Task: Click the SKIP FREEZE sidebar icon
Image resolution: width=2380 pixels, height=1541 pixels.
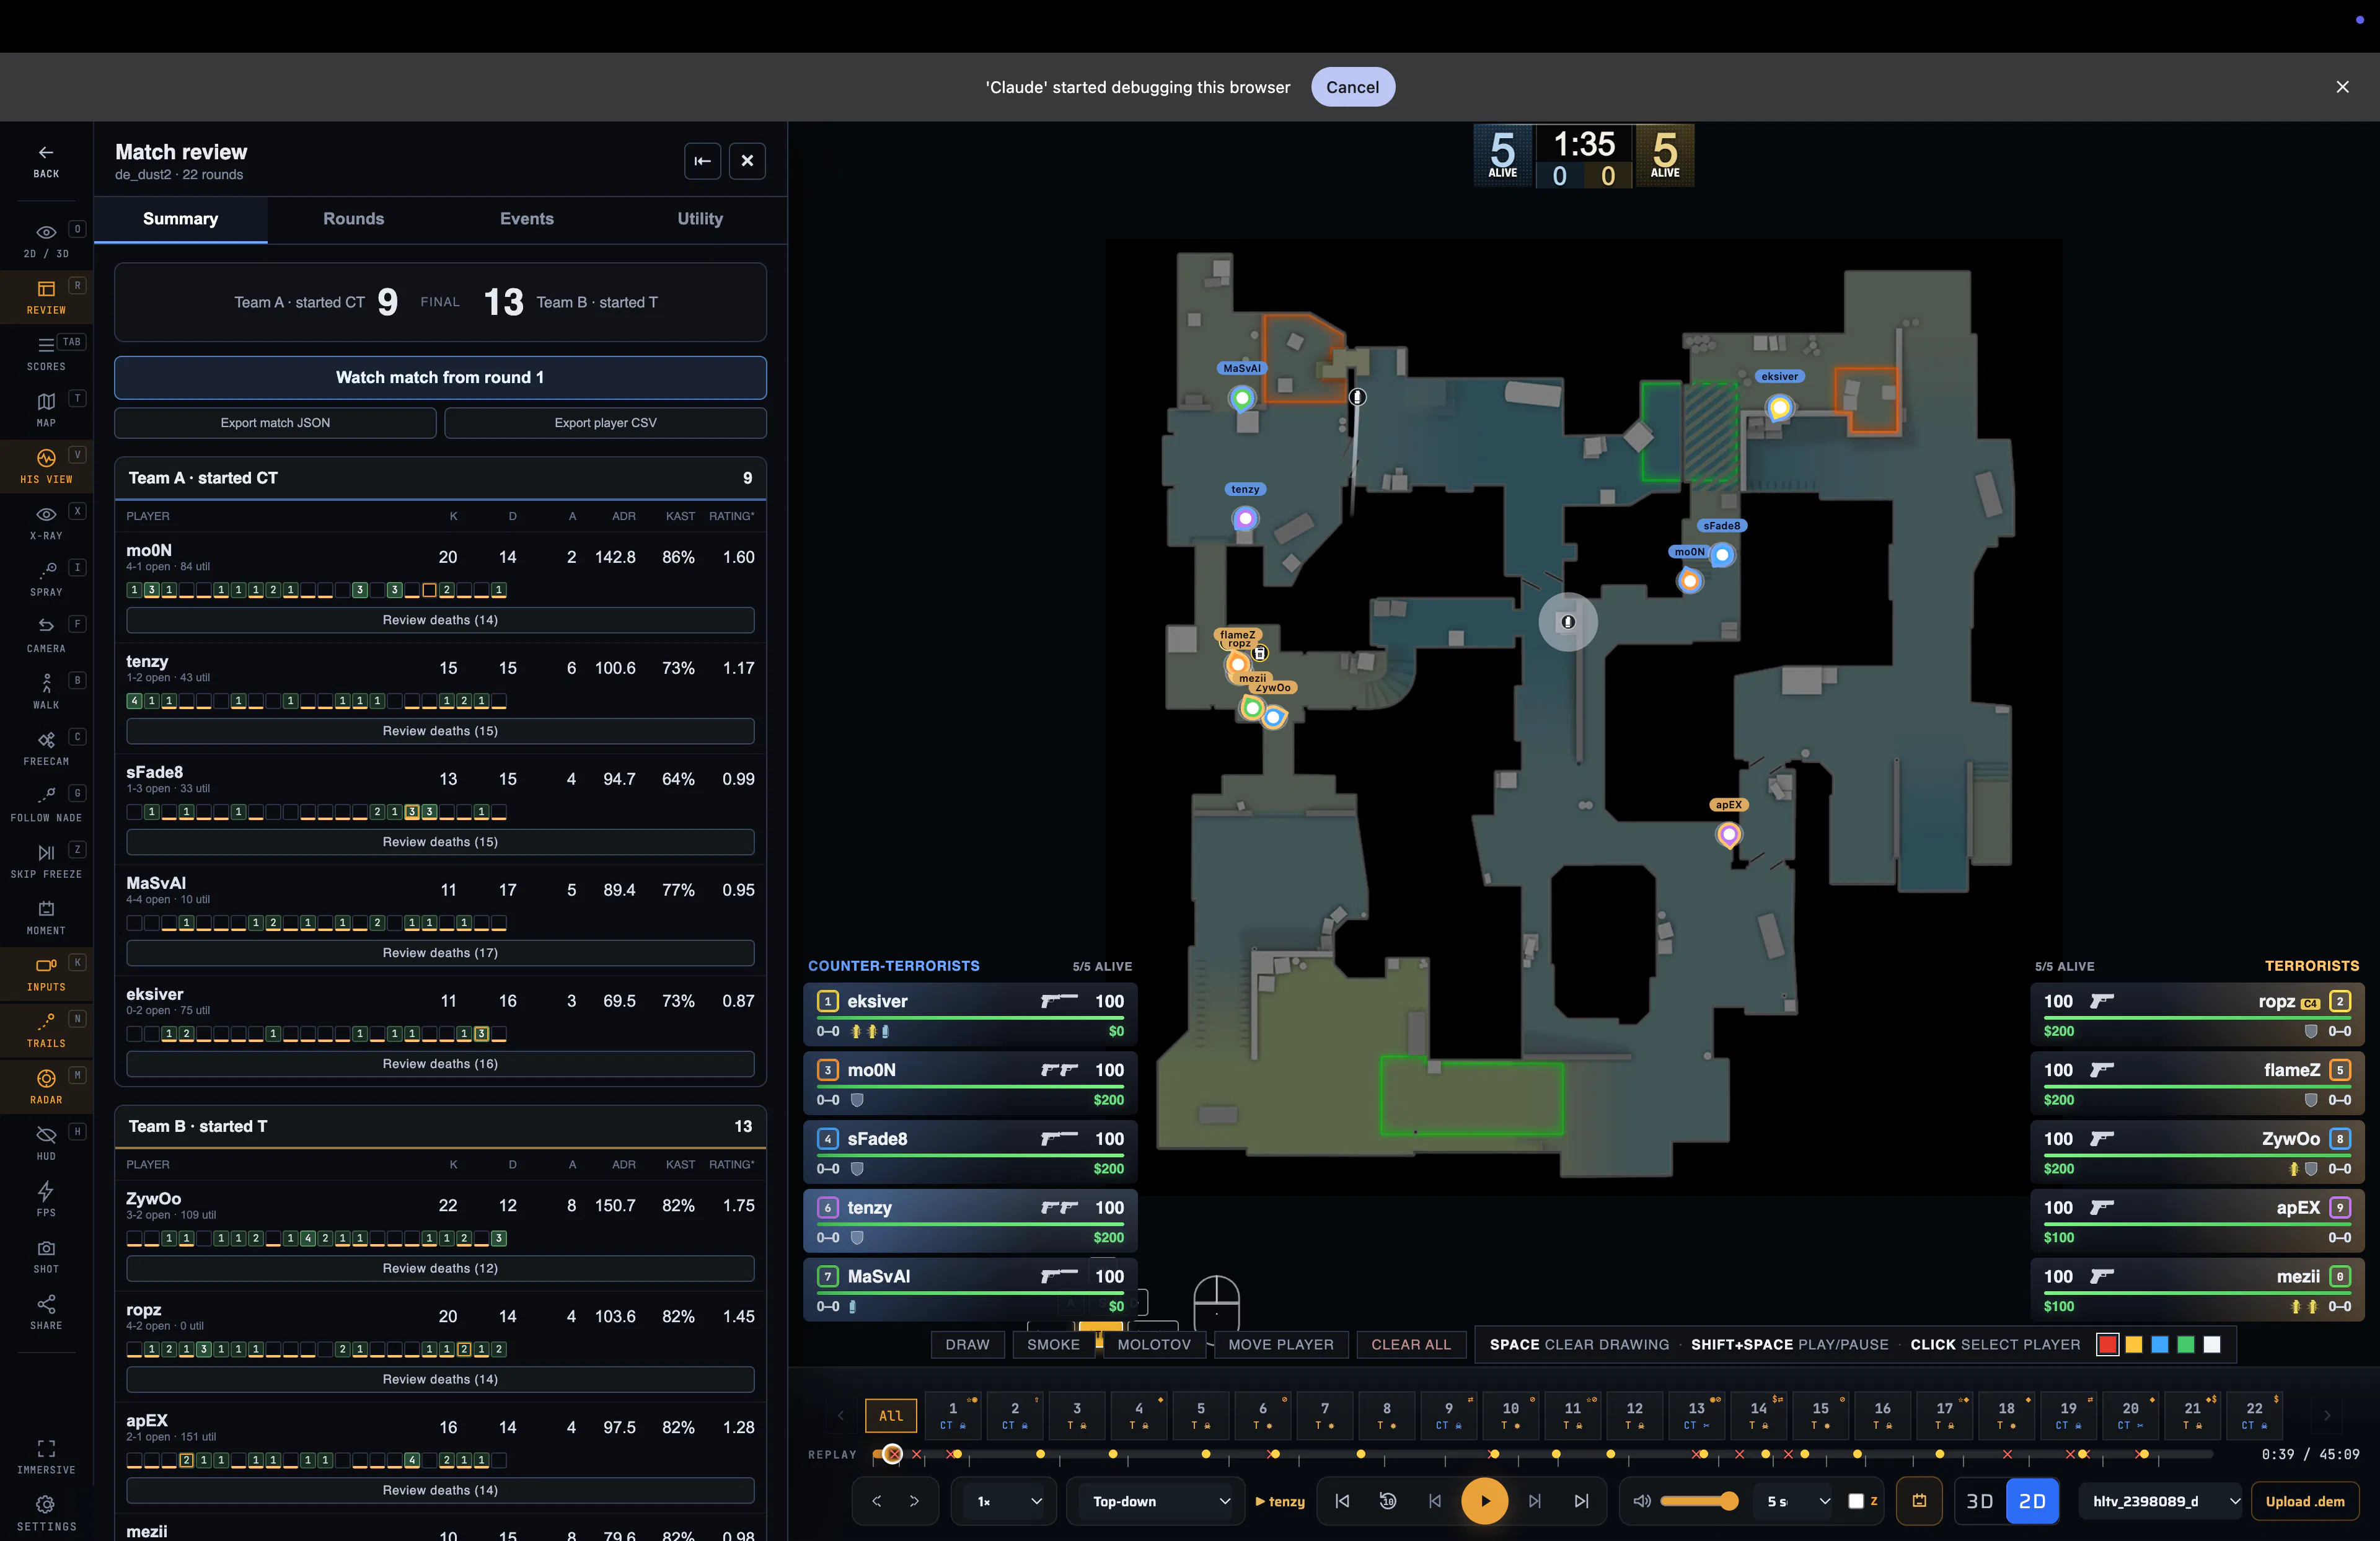Action: 46,852
